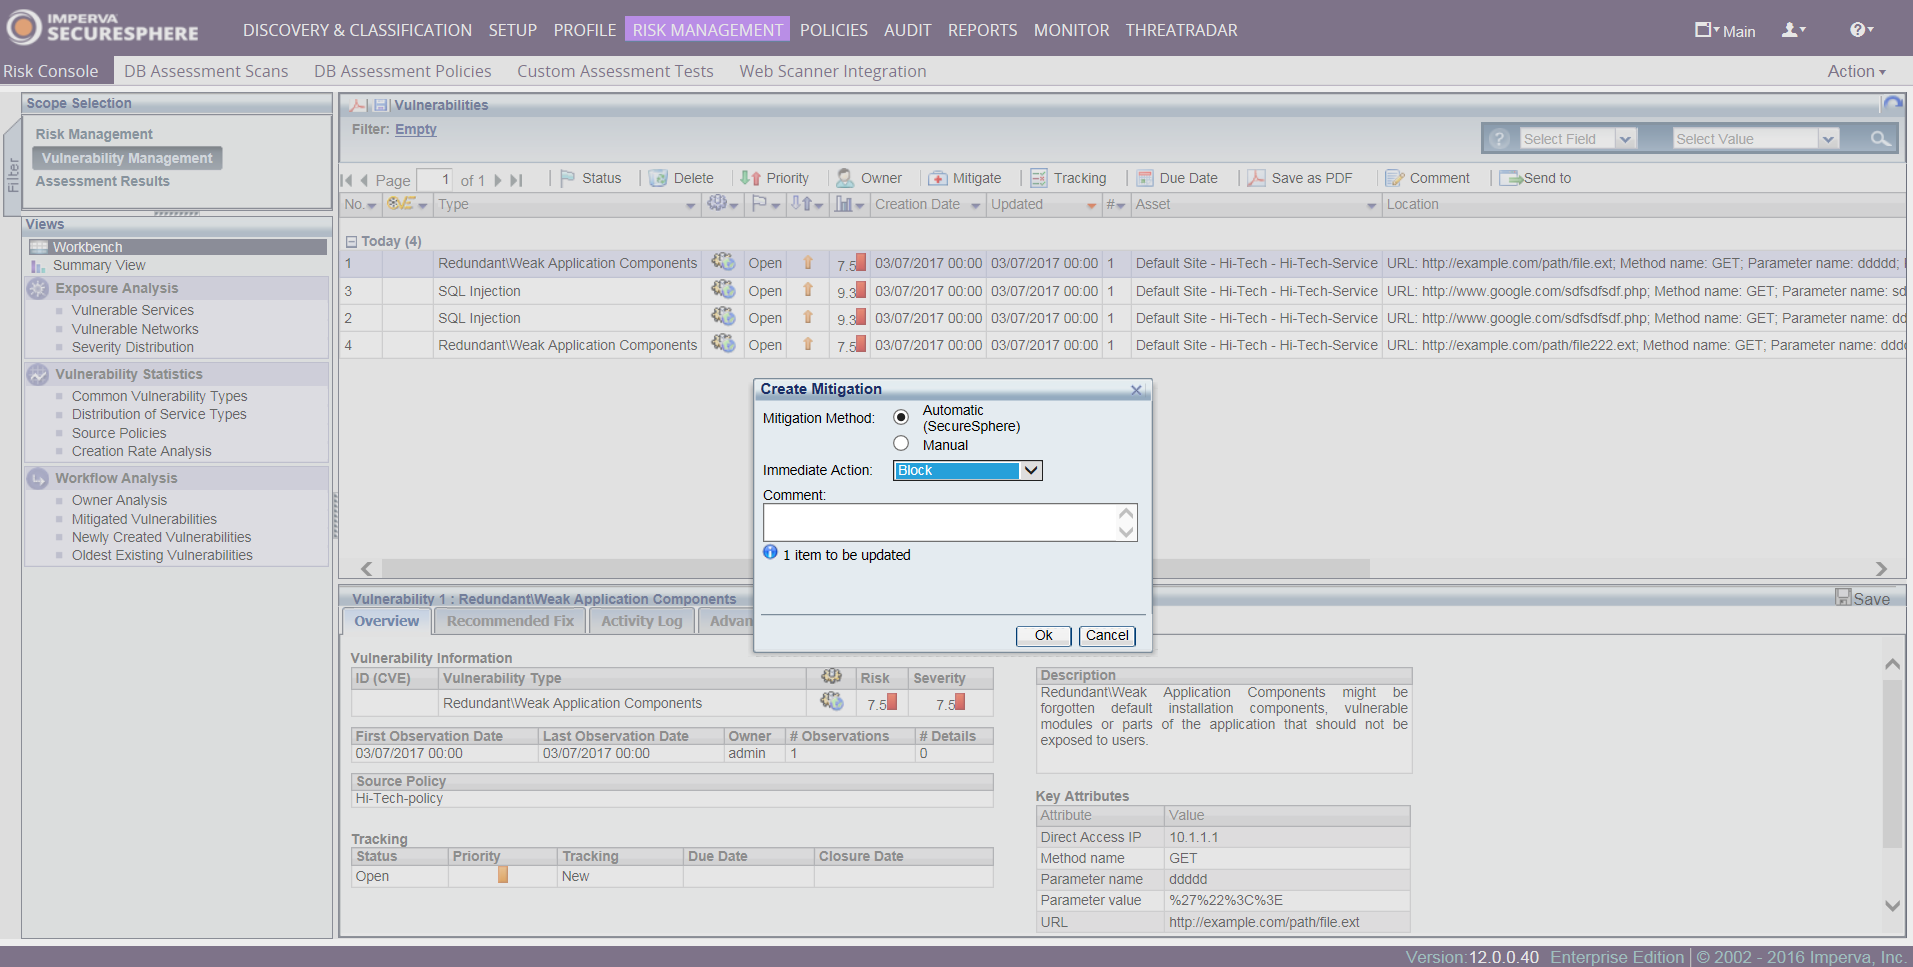Click the PDF export icon beside Vulnerabilities title
Screen dimensions: 1913x967
pyautogui.click(x=358, y=105)
